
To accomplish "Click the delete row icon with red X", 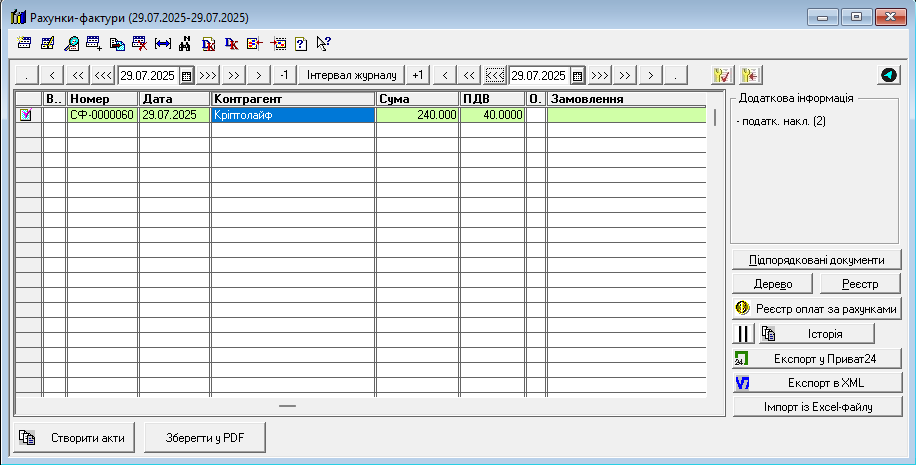I will pyautogui.click(x=139, y=44).
